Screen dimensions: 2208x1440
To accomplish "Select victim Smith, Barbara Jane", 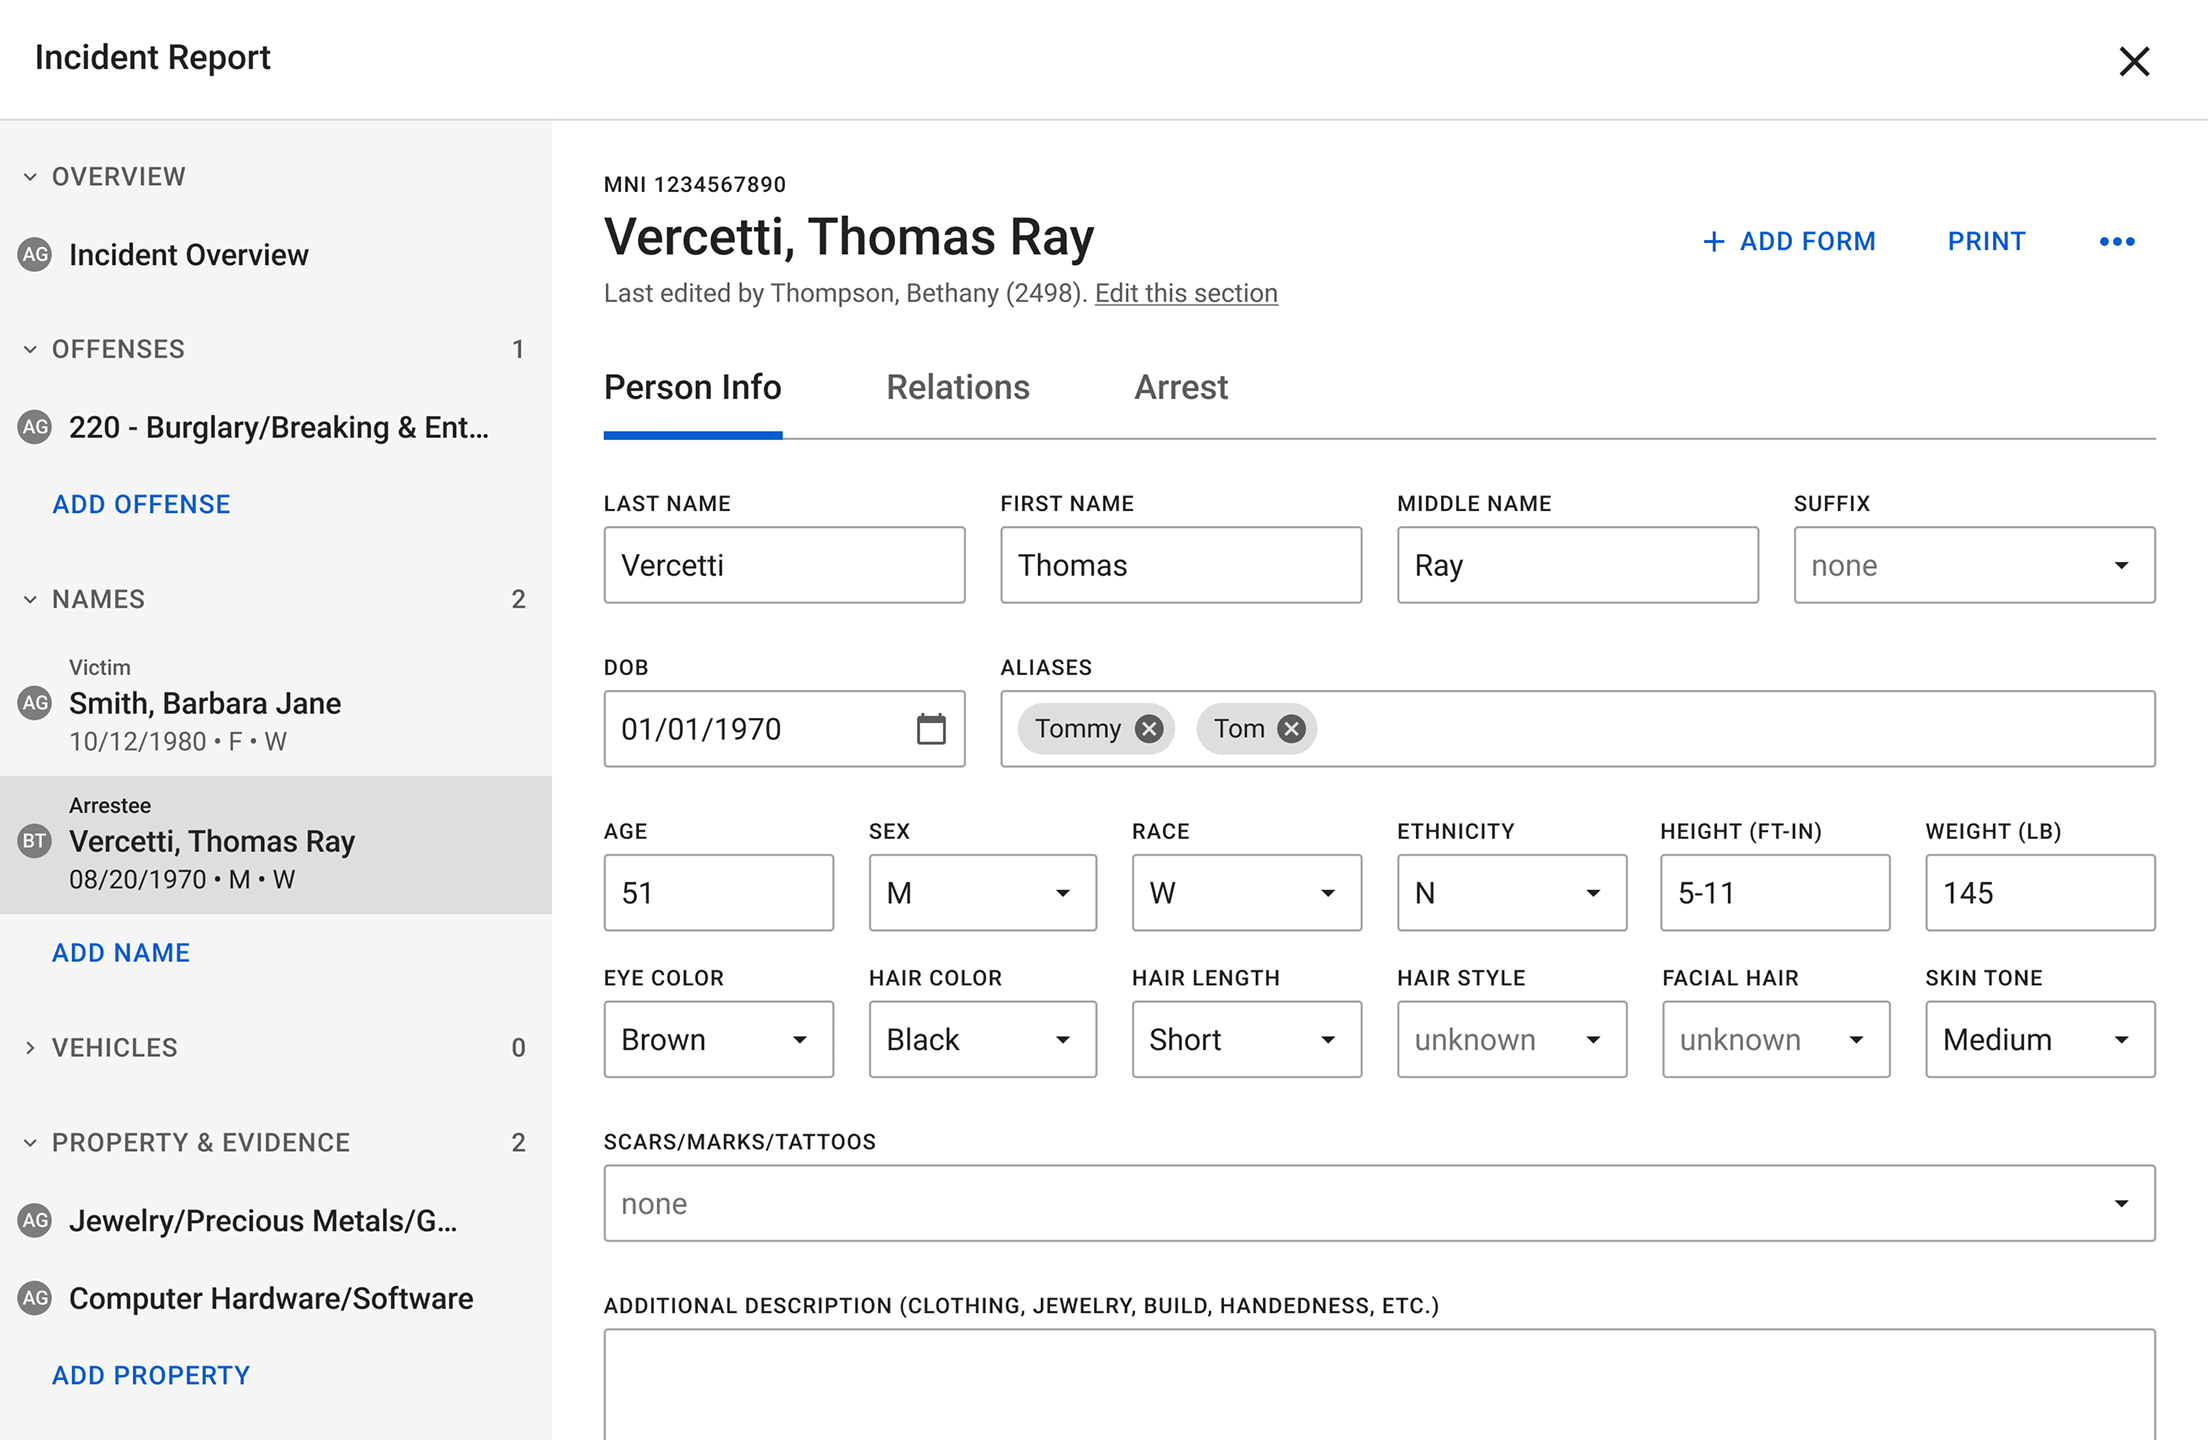I will pyautogui.click(x=276, y=704).
